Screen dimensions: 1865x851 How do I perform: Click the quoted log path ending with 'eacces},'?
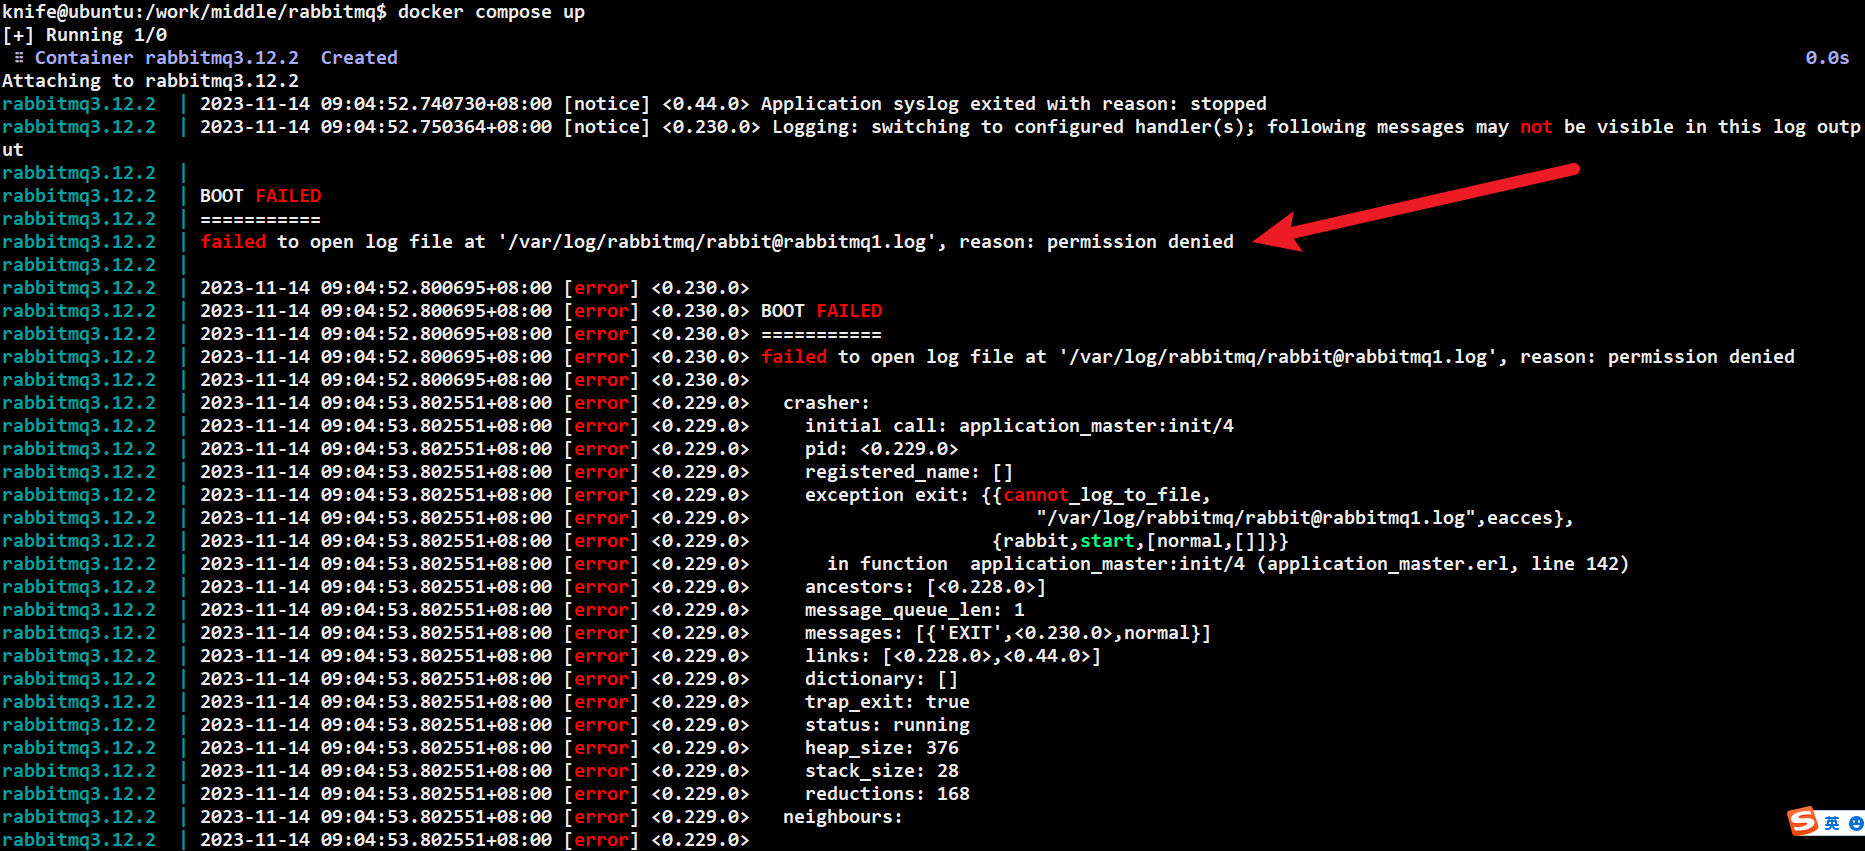pyautogui.click(x=1305, y=518)
